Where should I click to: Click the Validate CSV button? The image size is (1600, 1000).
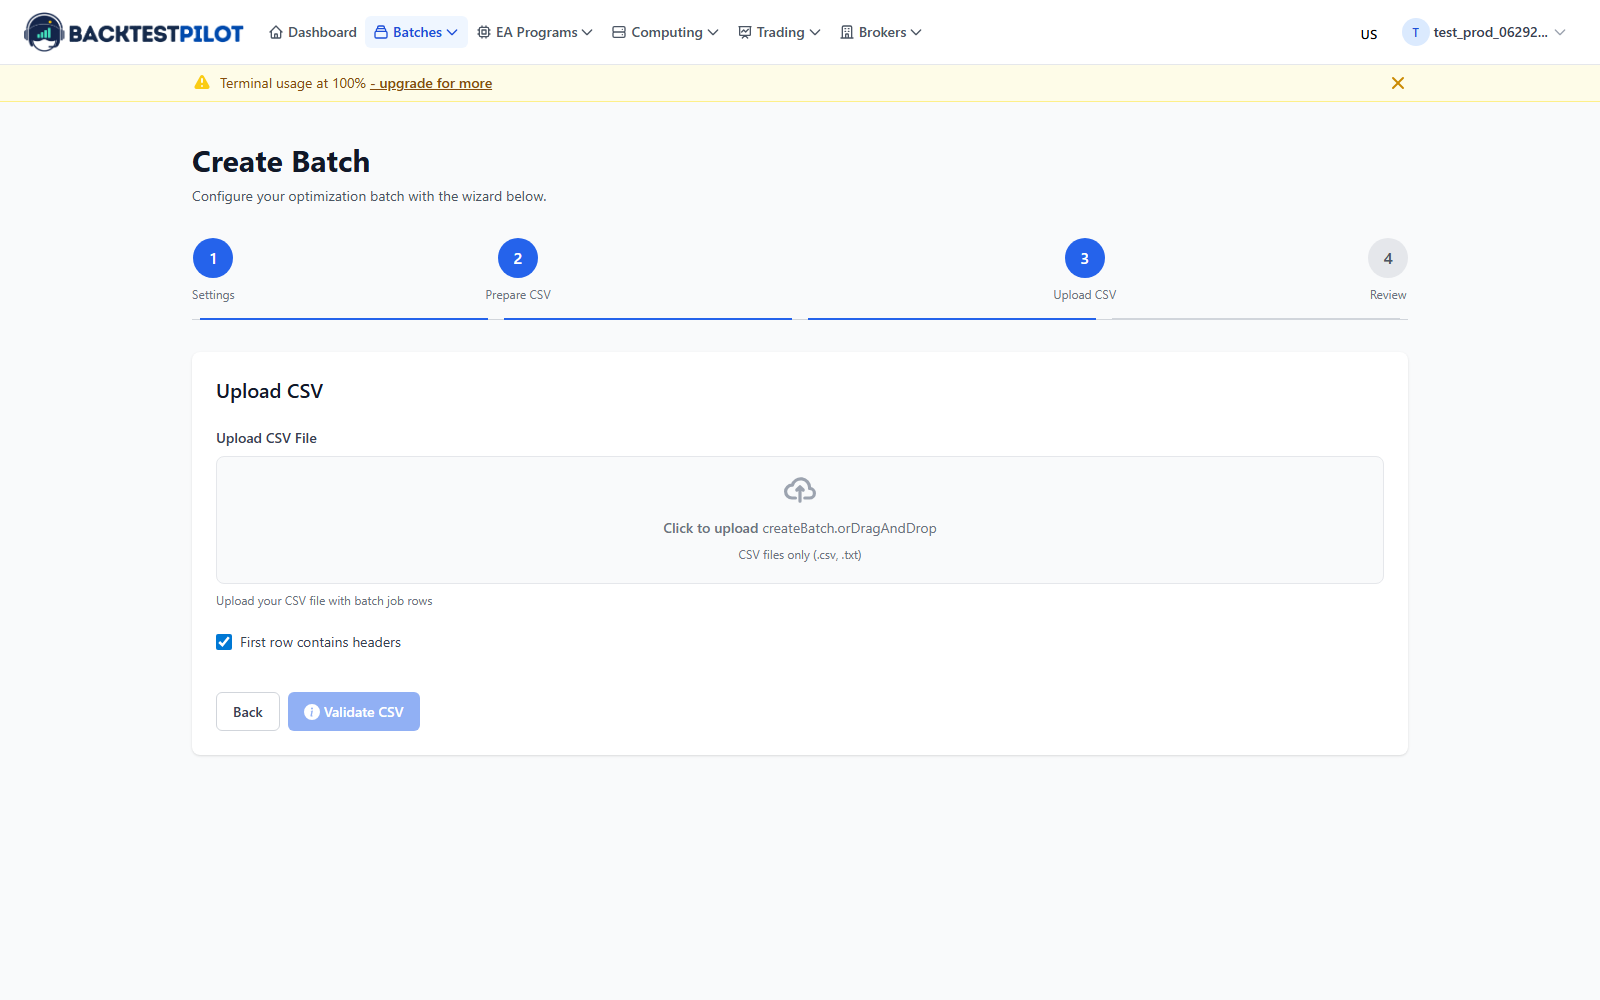tap(354, 712)
